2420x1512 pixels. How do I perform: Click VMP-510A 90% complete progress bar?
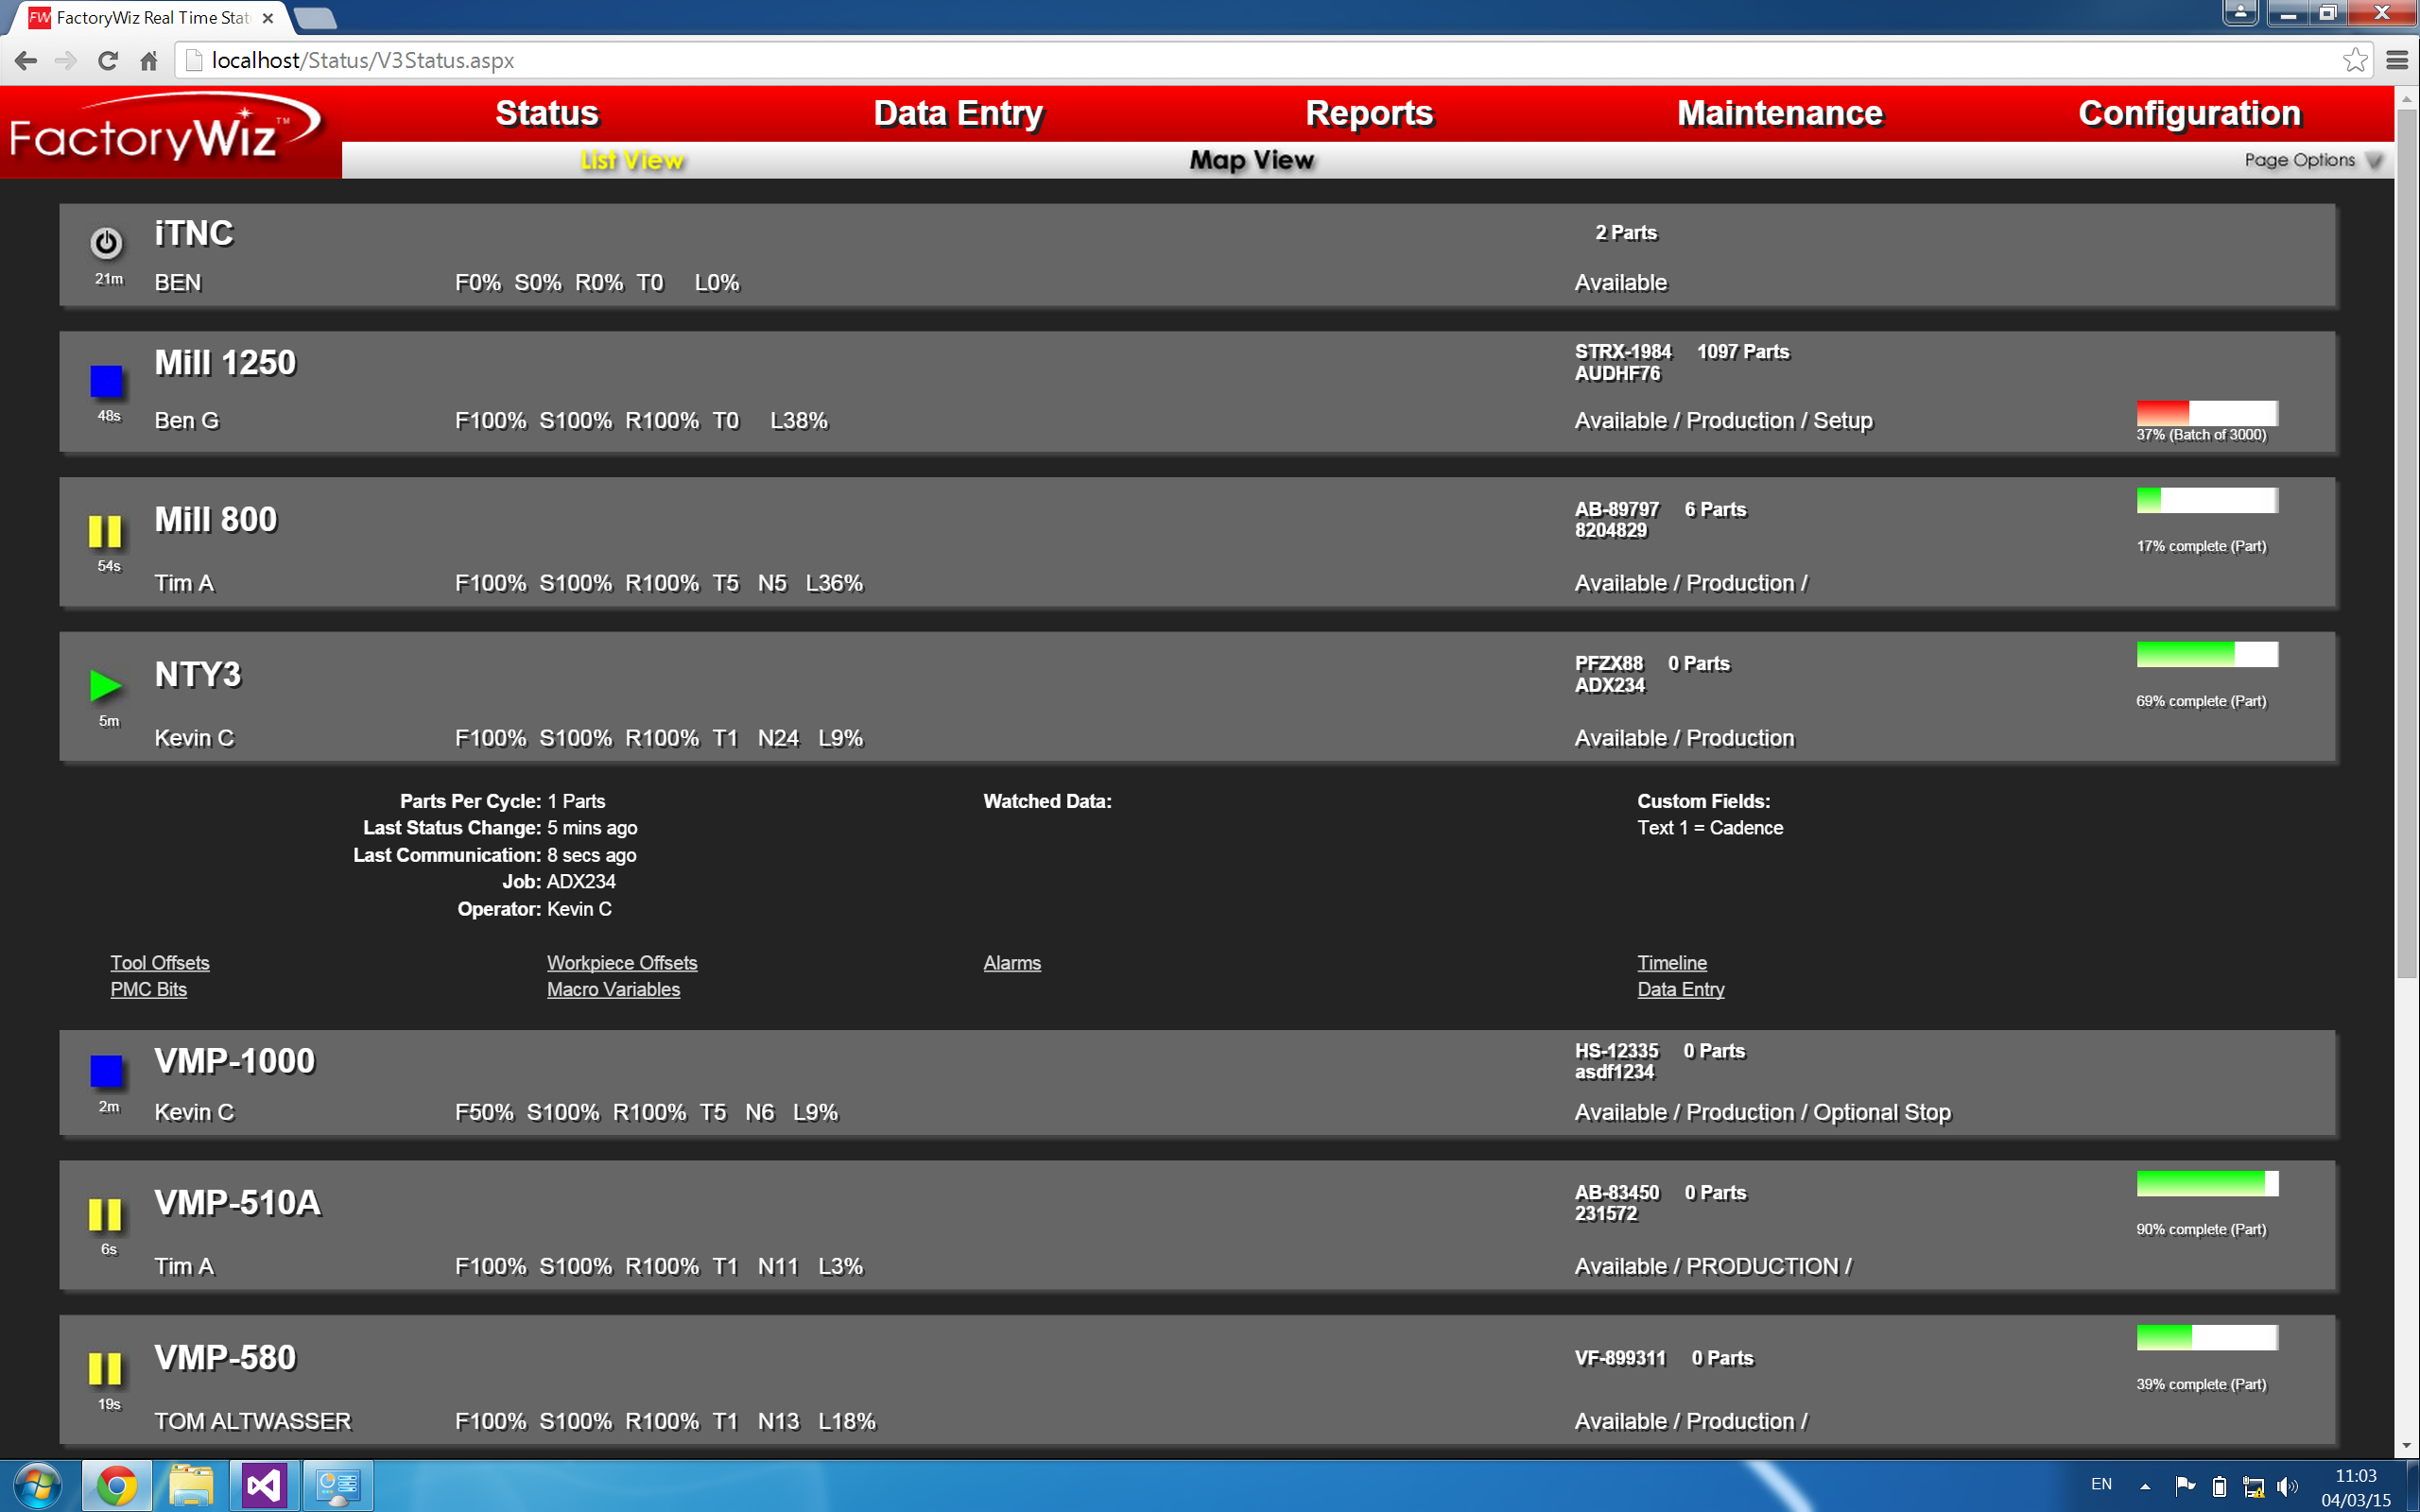(x=2207, y=1183)
